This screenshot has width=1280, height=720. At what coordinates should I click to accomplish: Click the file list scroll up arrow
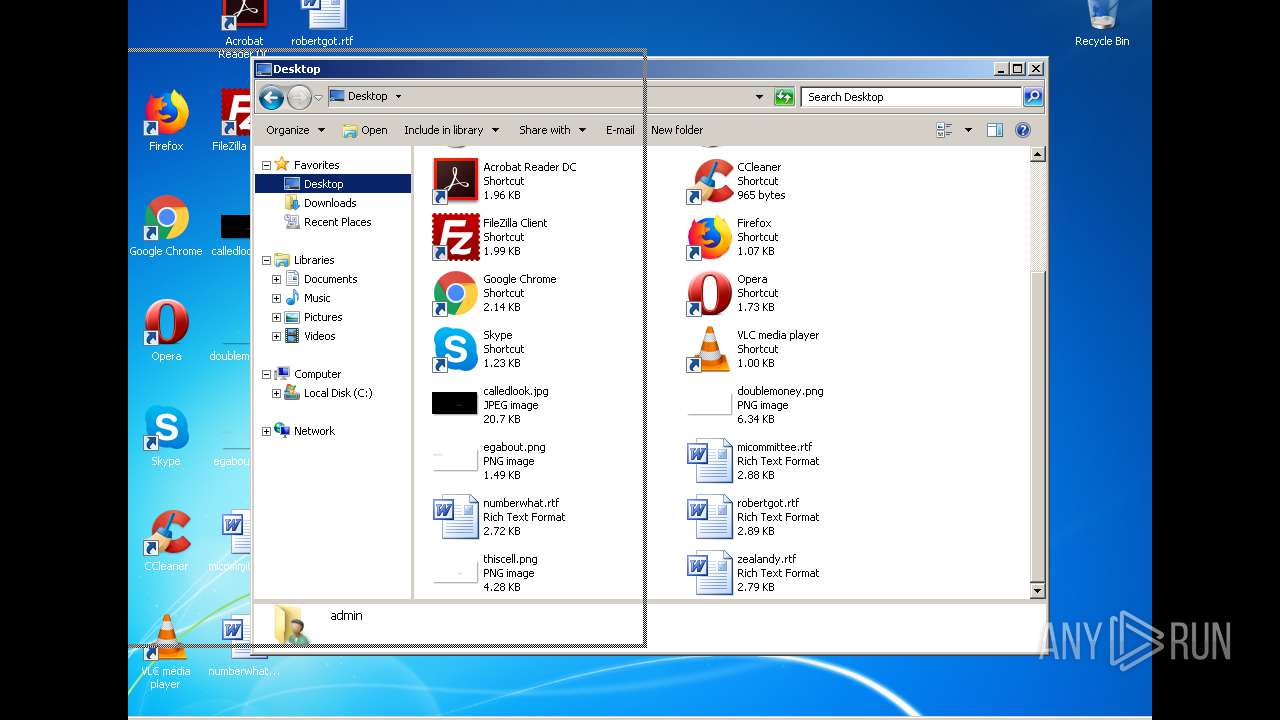(1037, 154)
